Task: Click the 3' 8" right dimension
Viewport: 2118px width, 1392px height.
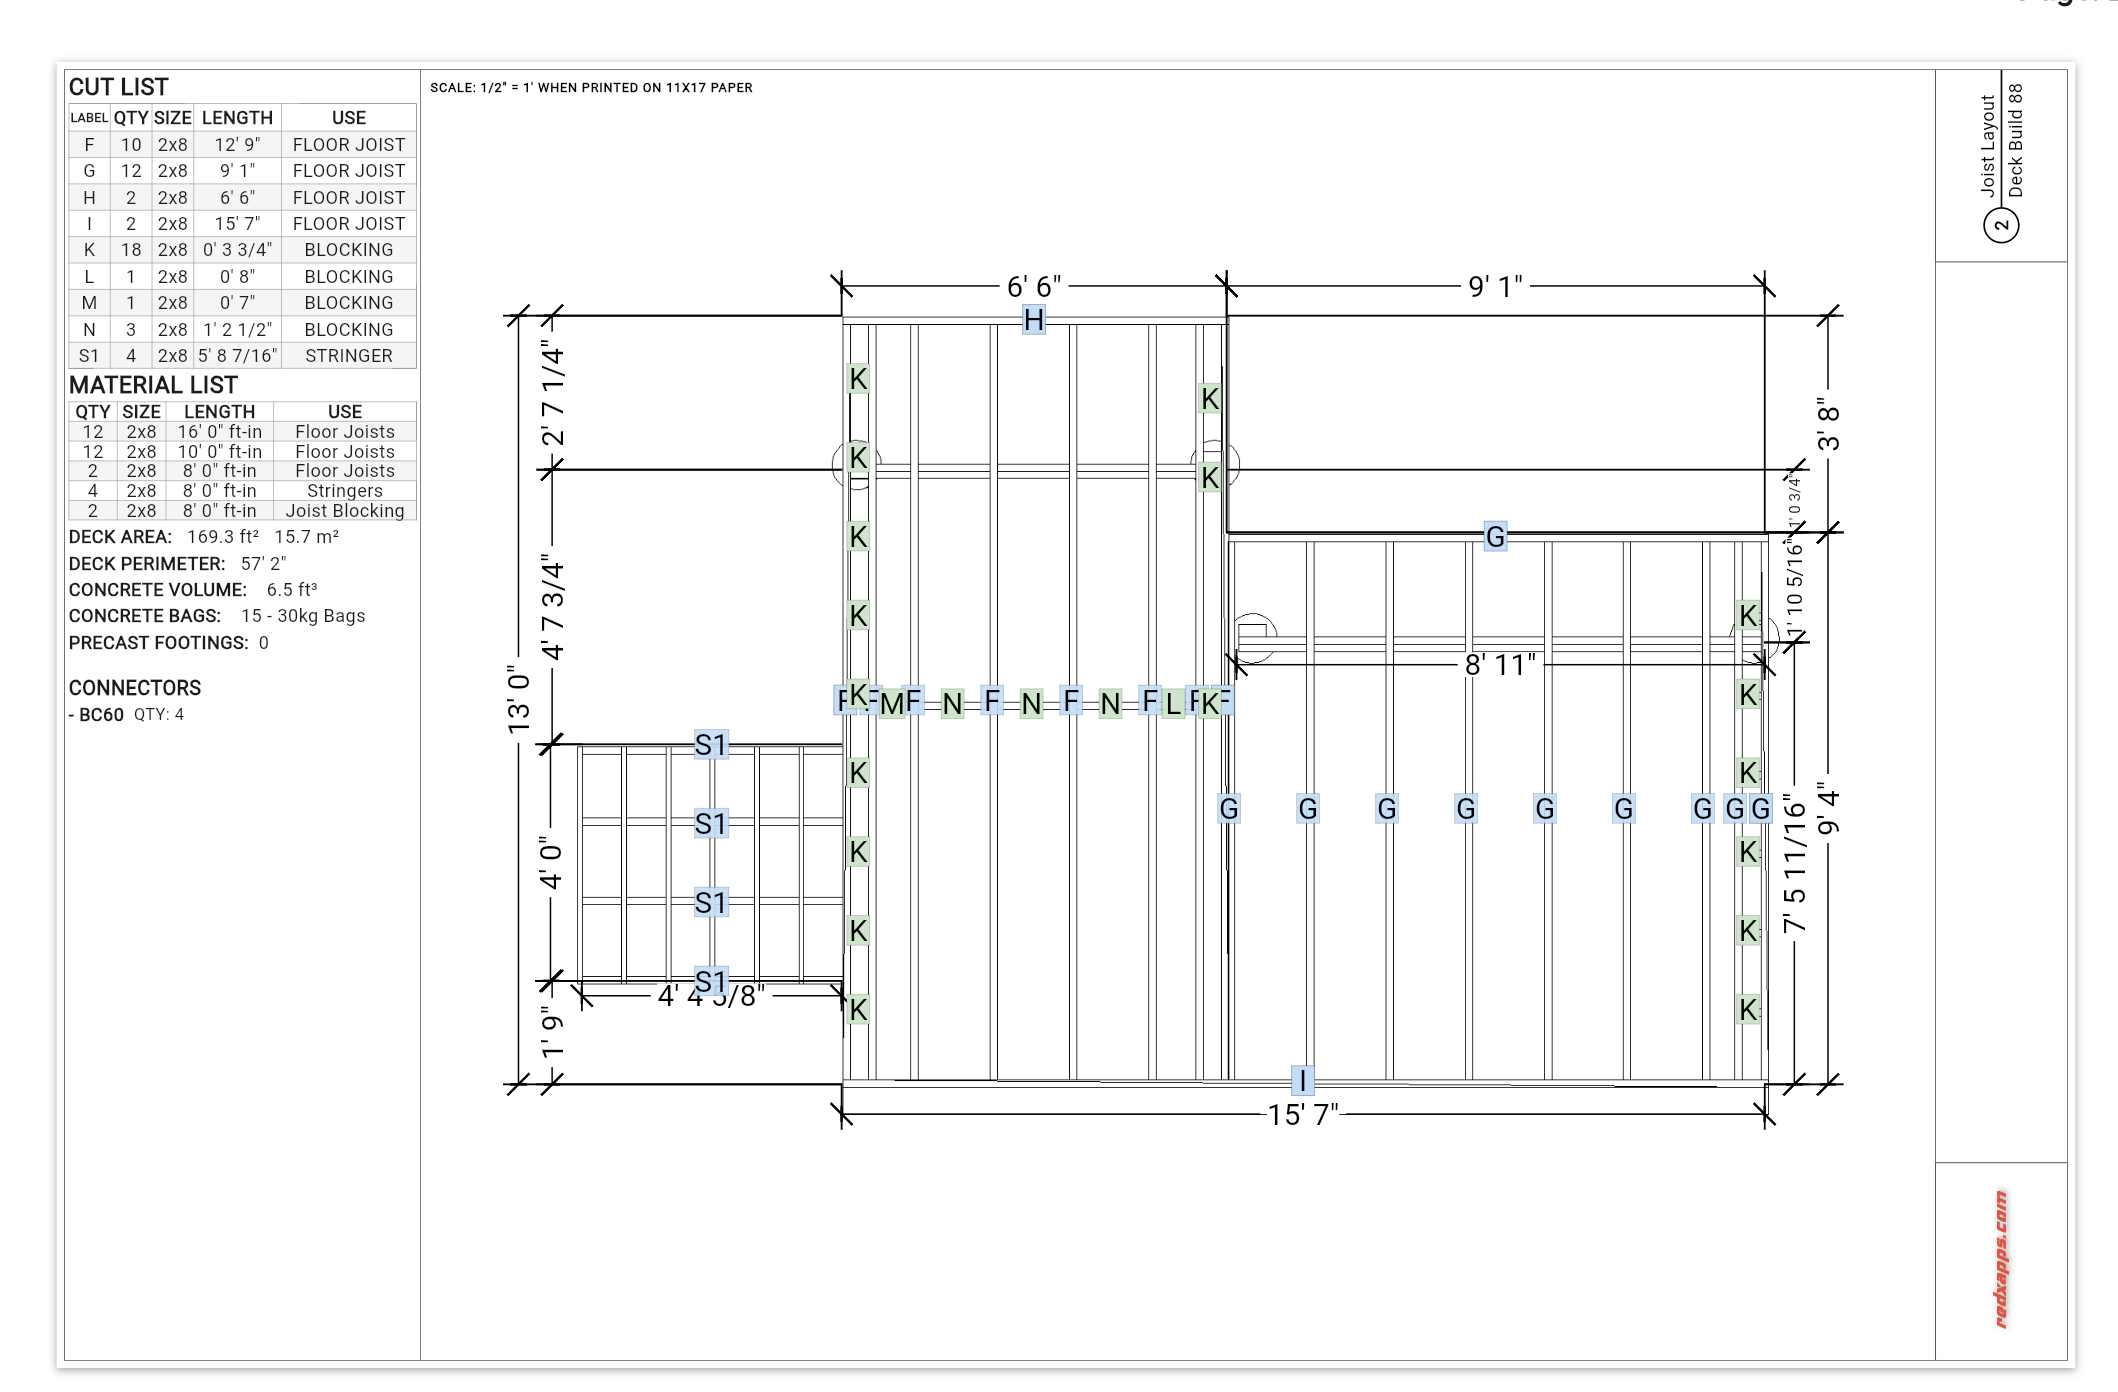Action: point(1829,424)
